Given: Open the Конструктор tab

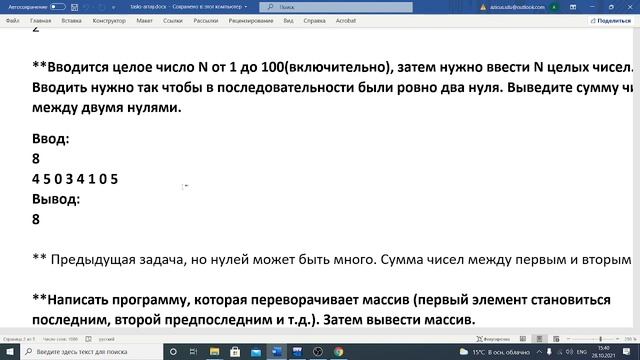Looking at the screenshot, I should pyautogui.click(x=109, y=20).
